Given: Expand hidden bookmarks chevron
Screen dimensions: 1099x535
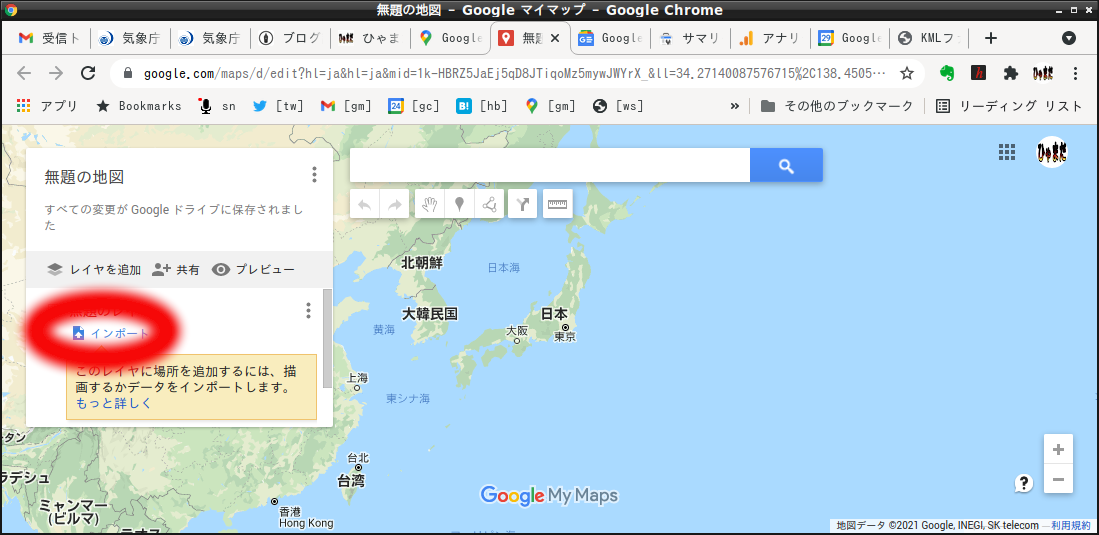Looking at the screenshot, I should (x=735, y=106).
